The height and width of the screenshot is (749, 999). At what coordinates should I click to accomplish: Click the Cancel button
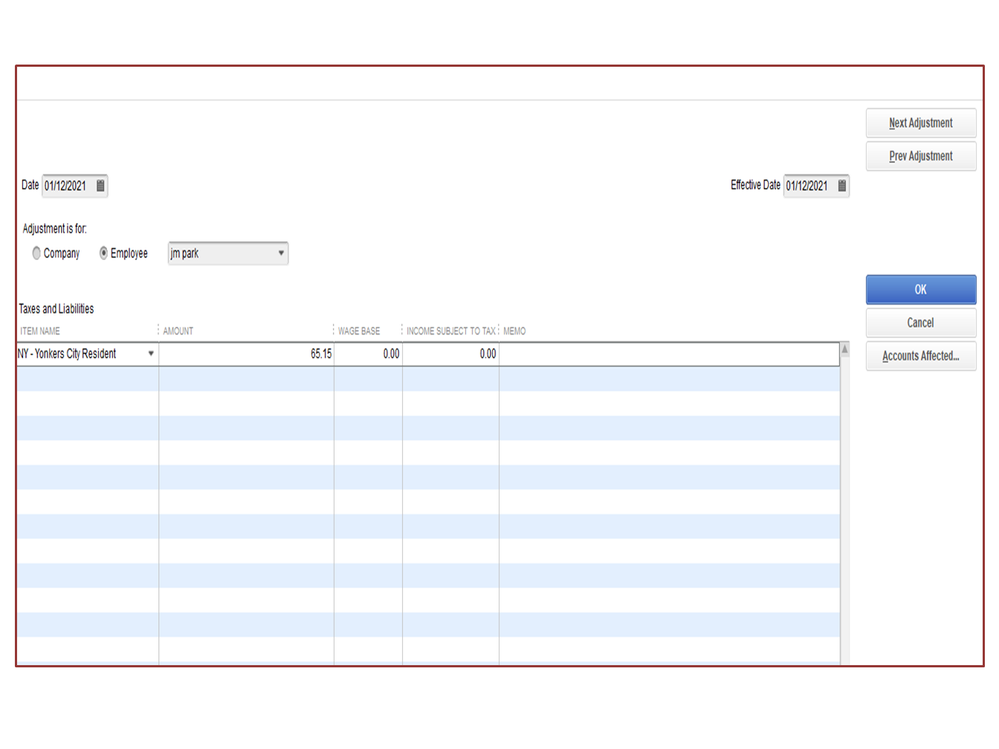921,322
